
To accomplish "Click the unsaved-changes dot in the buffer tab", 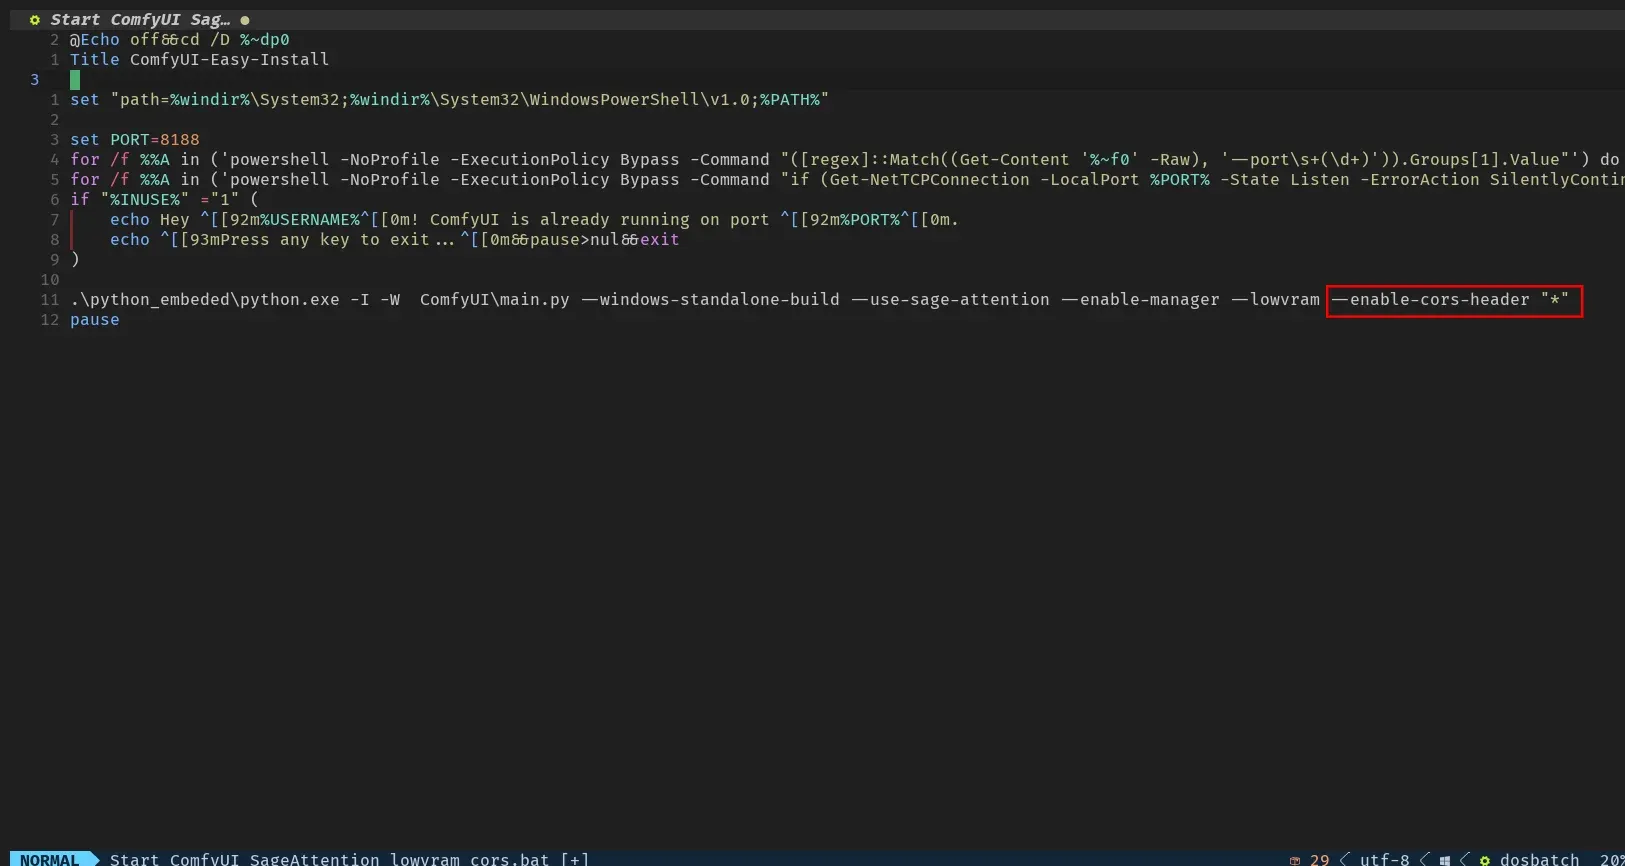I will click(245, 20).
